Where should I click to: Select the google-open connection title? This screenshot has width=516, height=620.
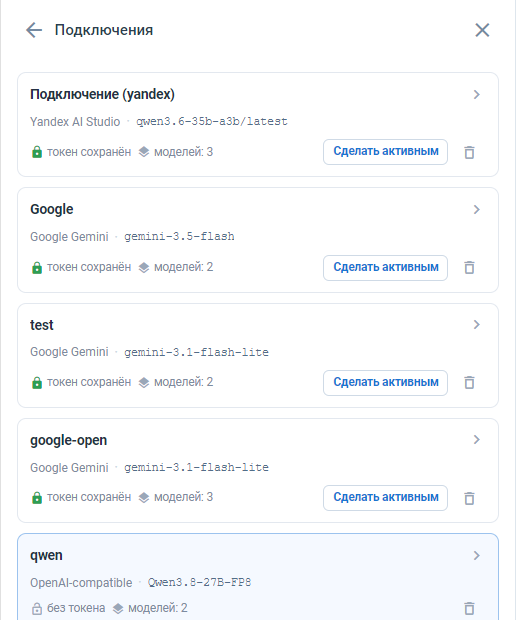[x=68, y=440]
